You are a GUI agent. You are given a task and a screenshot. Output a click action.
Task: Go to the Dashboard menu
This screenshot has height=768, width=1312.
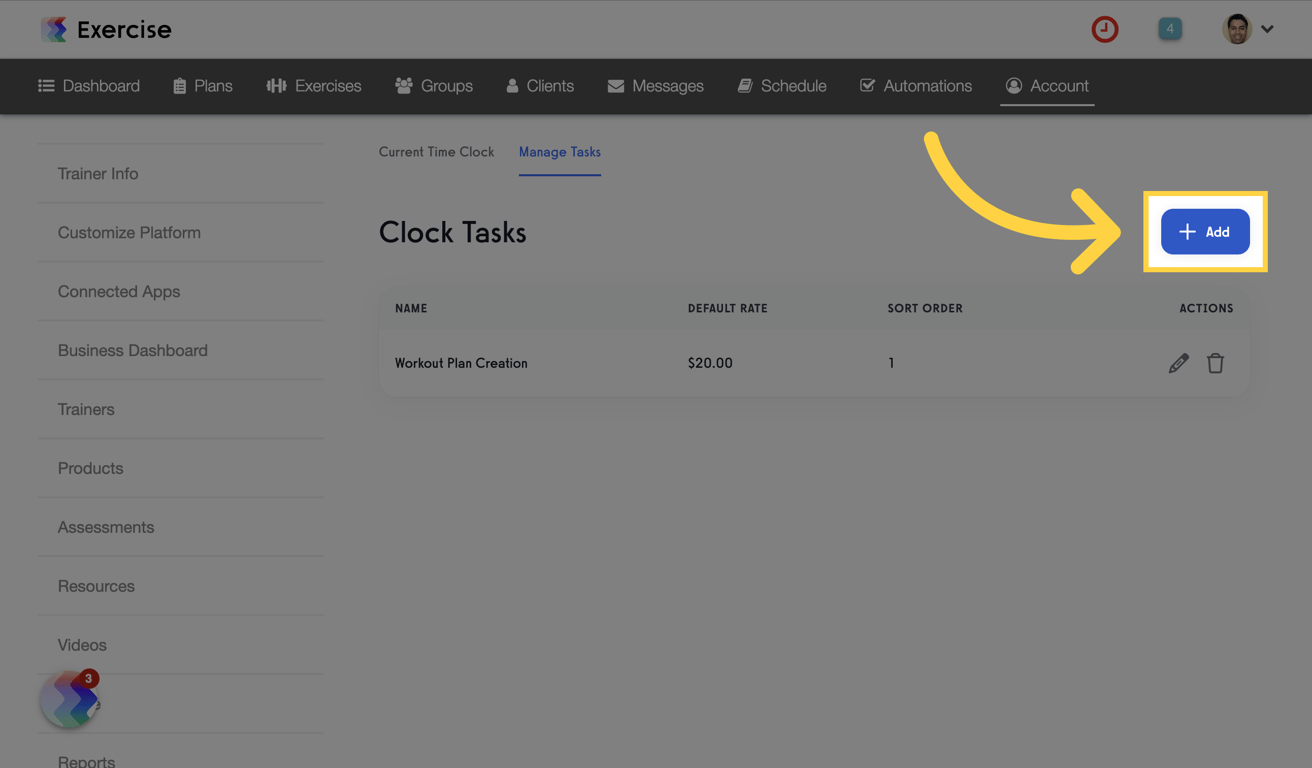[89, 86]
